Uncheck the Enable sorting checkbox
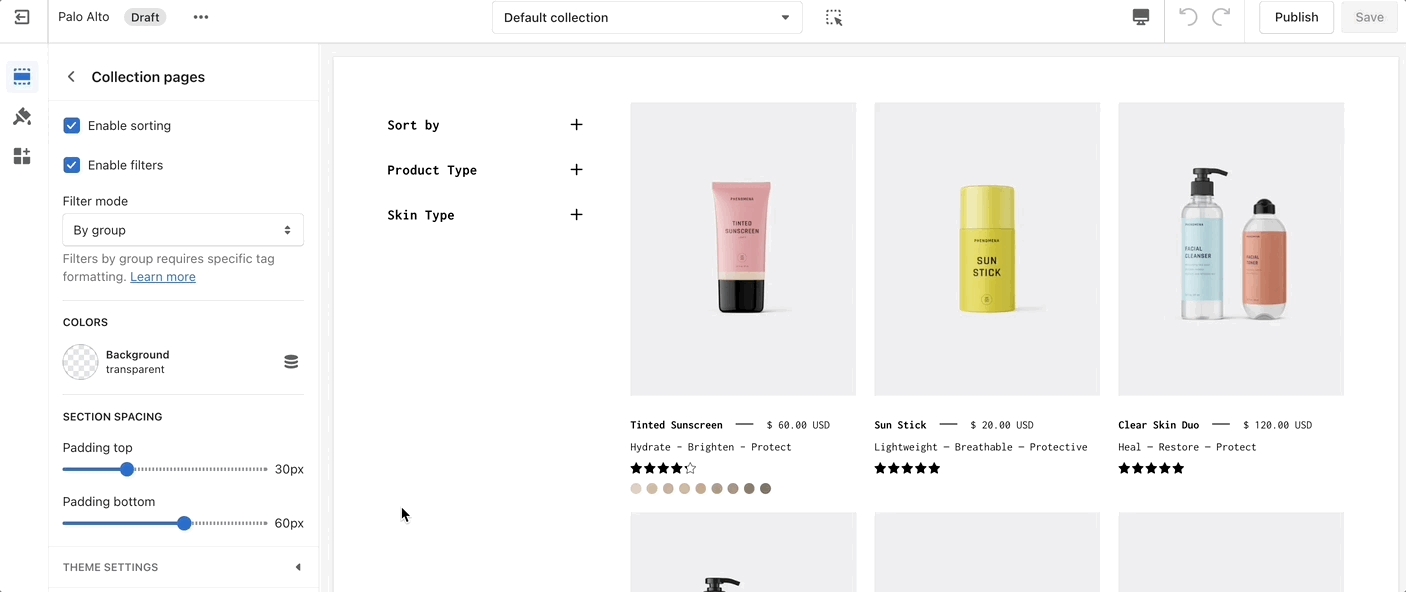Image resolution: width=1406 pixels, height=592 pixels. [x=72, y=125]
